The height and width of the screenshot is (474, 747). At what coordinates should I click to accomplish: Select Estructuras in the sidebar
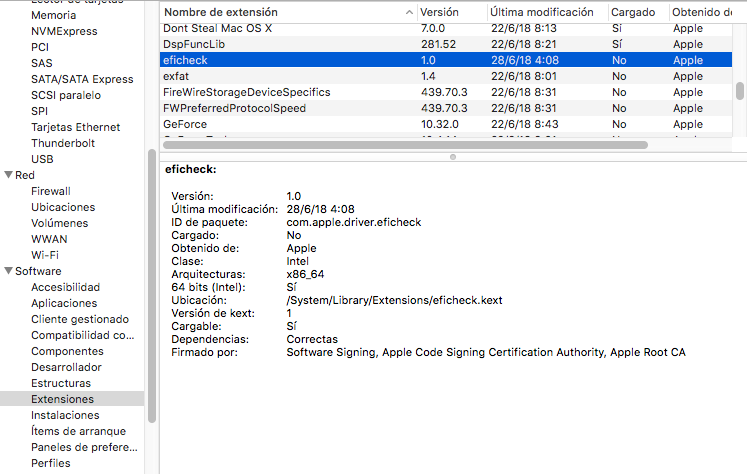(61, 383)
